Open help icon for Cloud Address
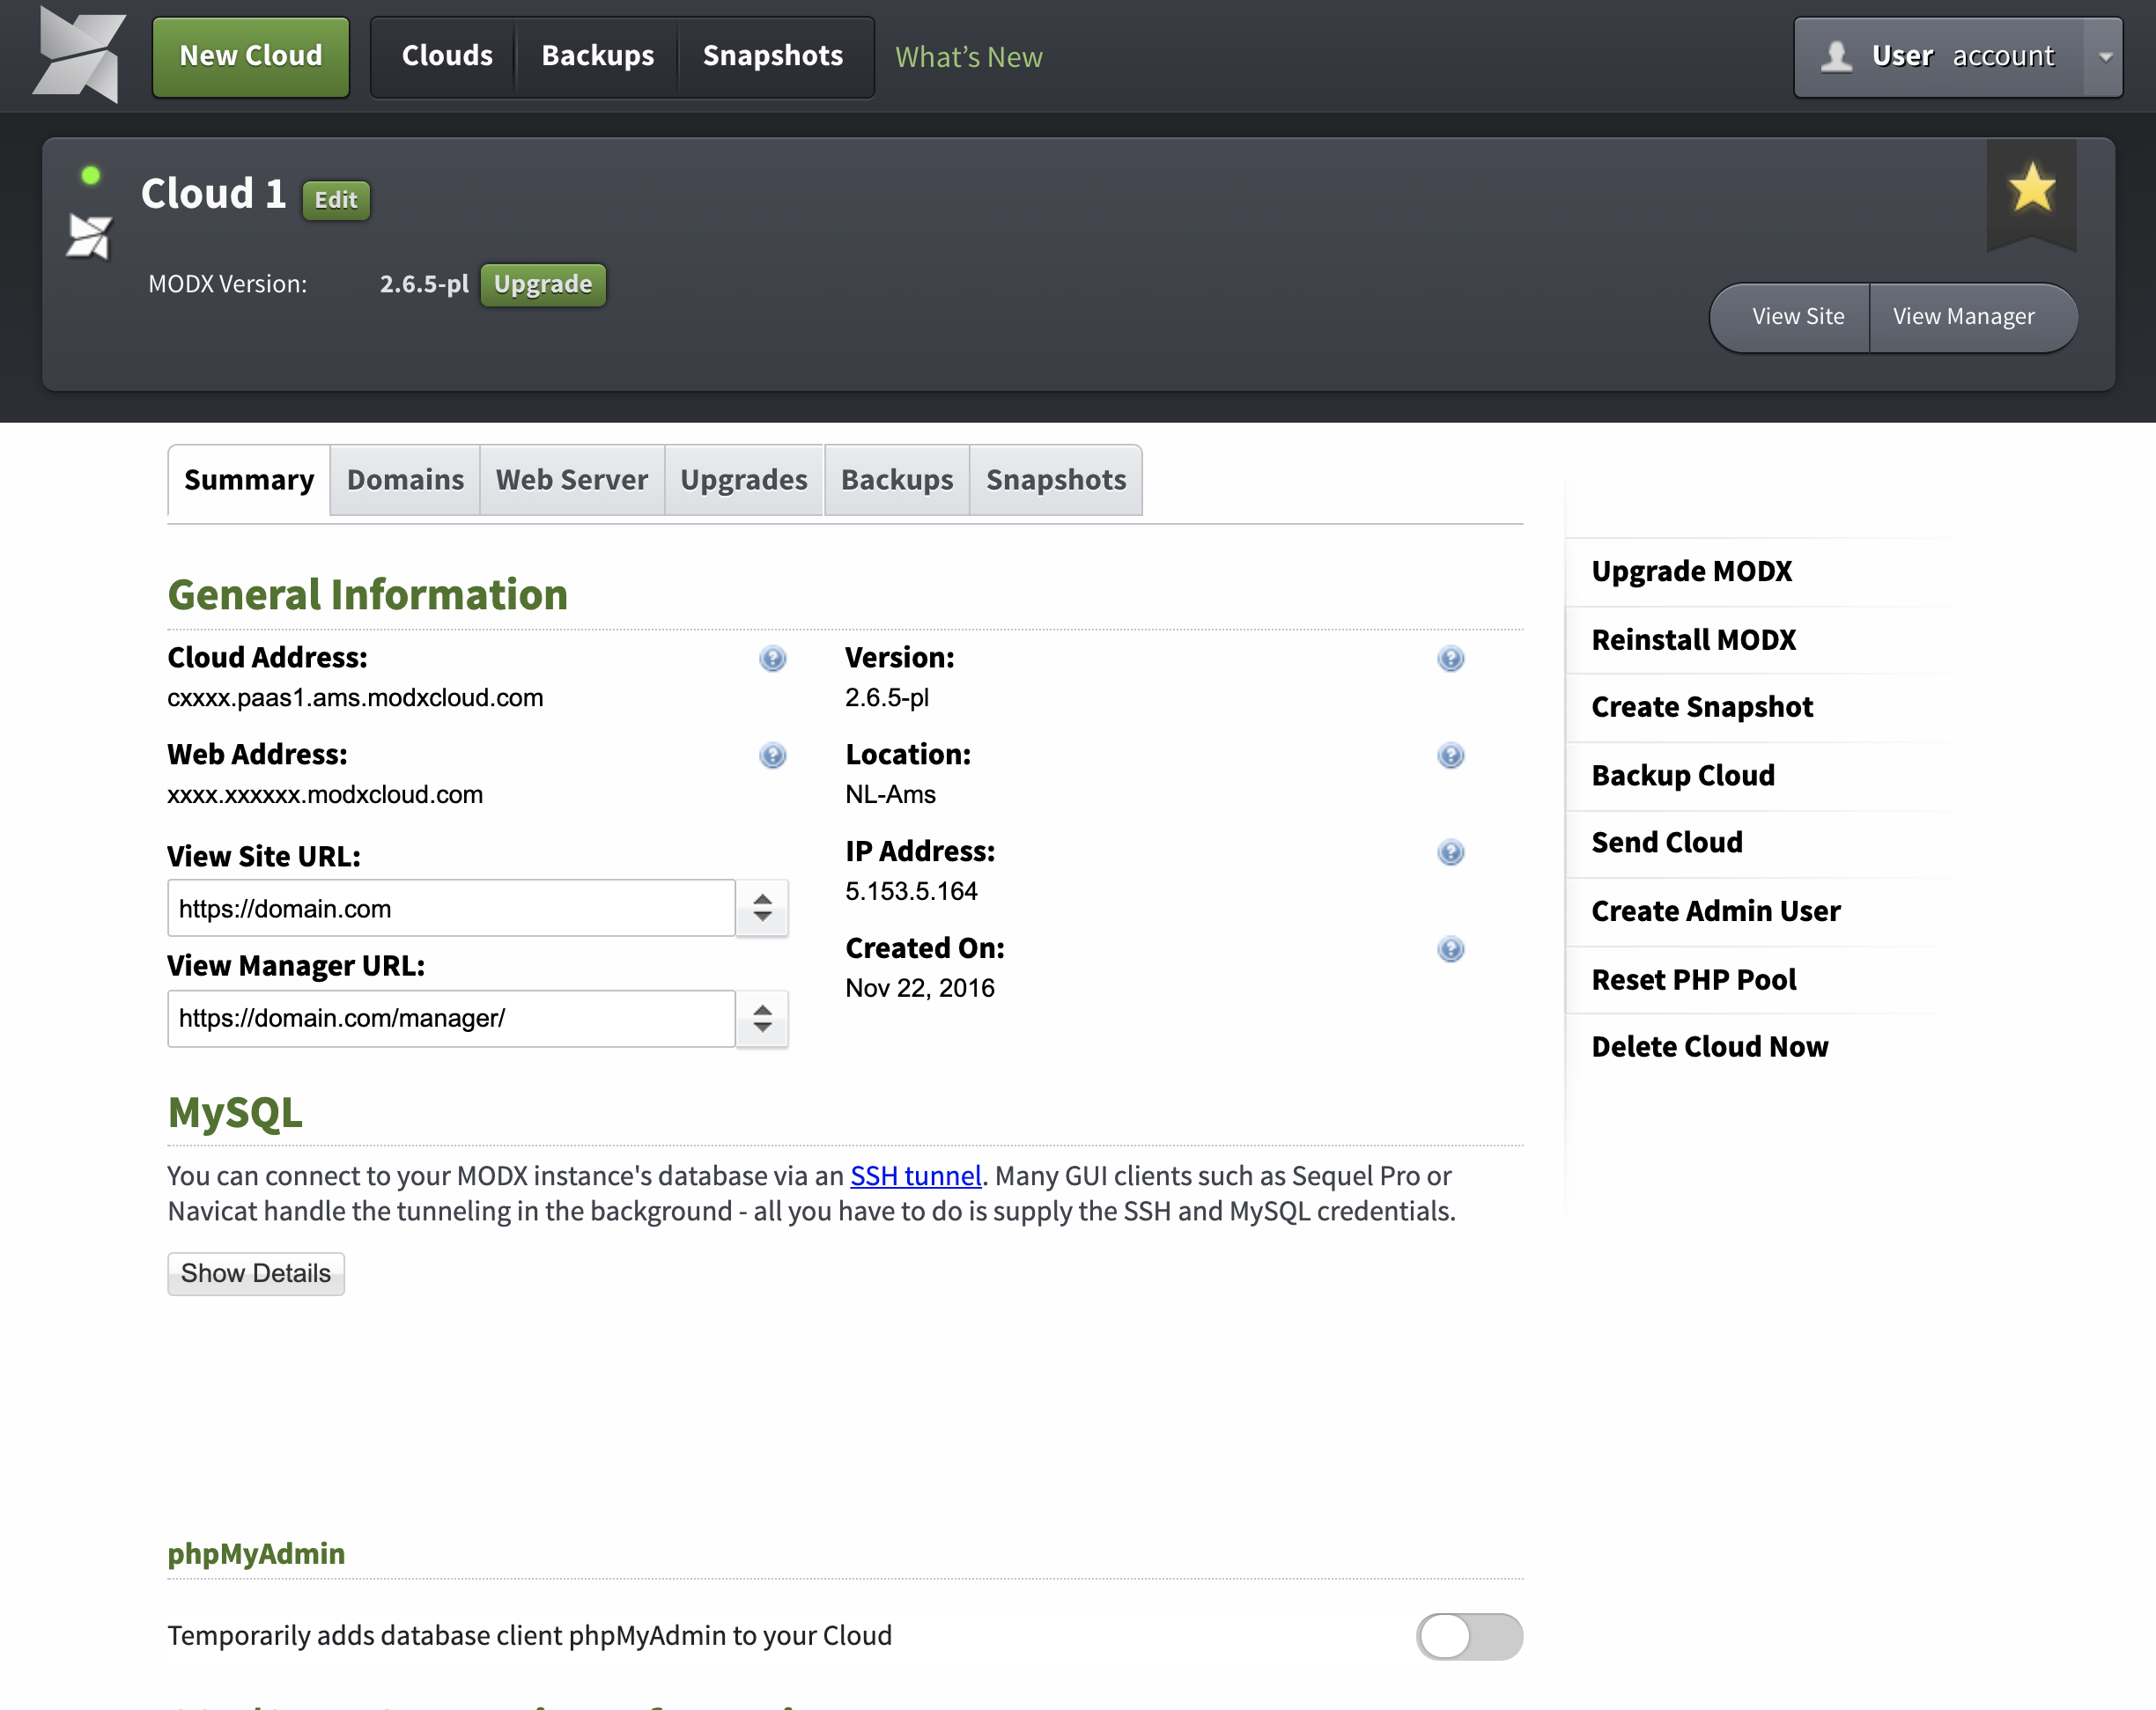This screenshot has width=2156, height=1710. click(772, 659)
